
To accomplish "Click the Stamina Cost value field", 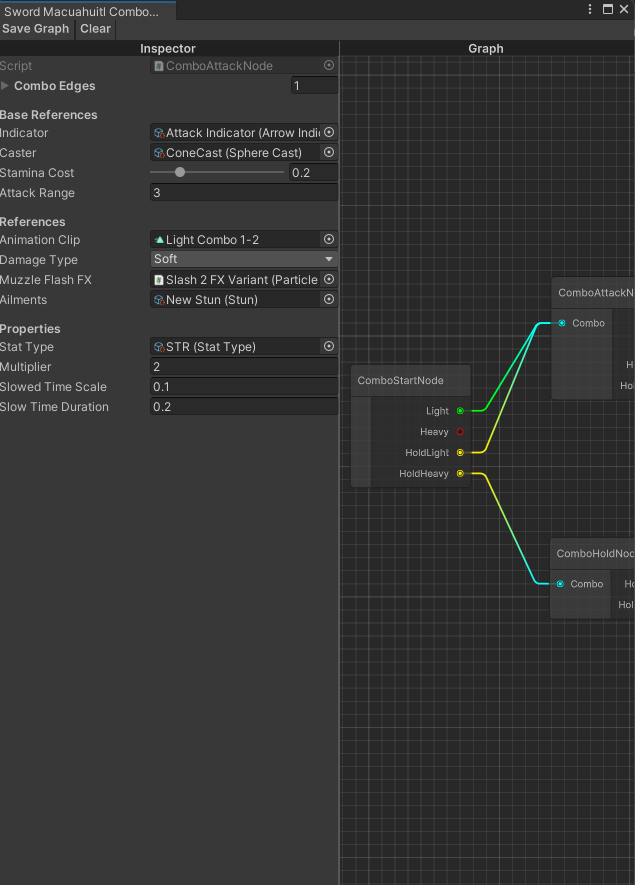I will [314, 173].
